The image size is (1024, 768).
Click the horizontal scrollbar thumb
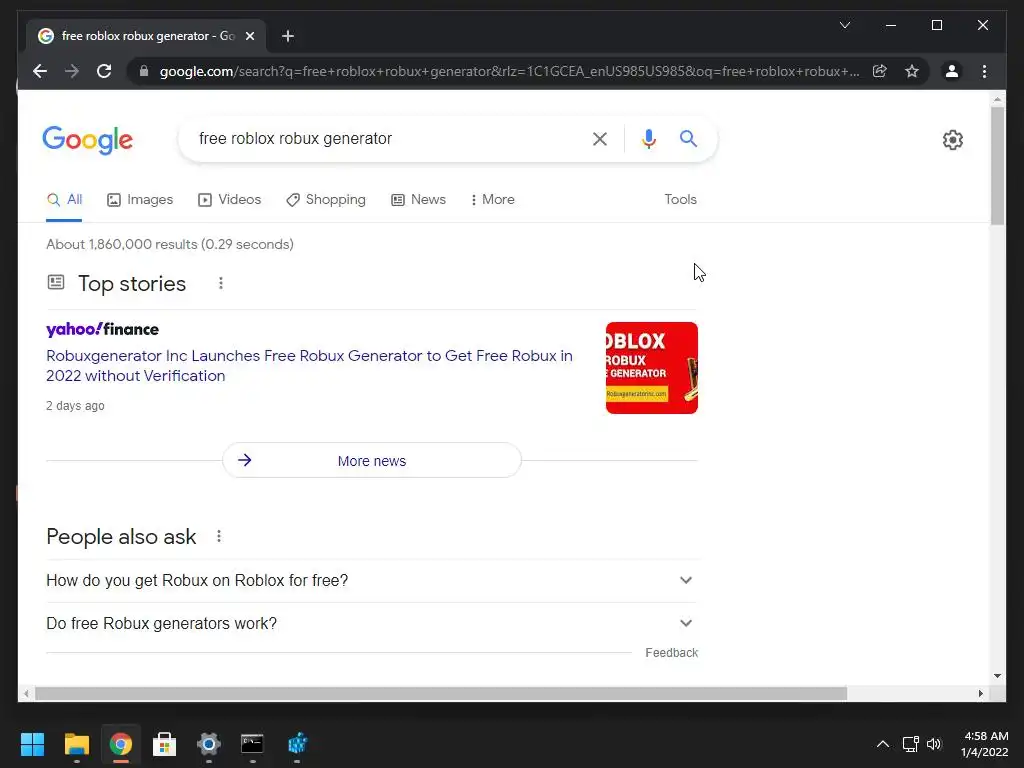pos(441,694)
